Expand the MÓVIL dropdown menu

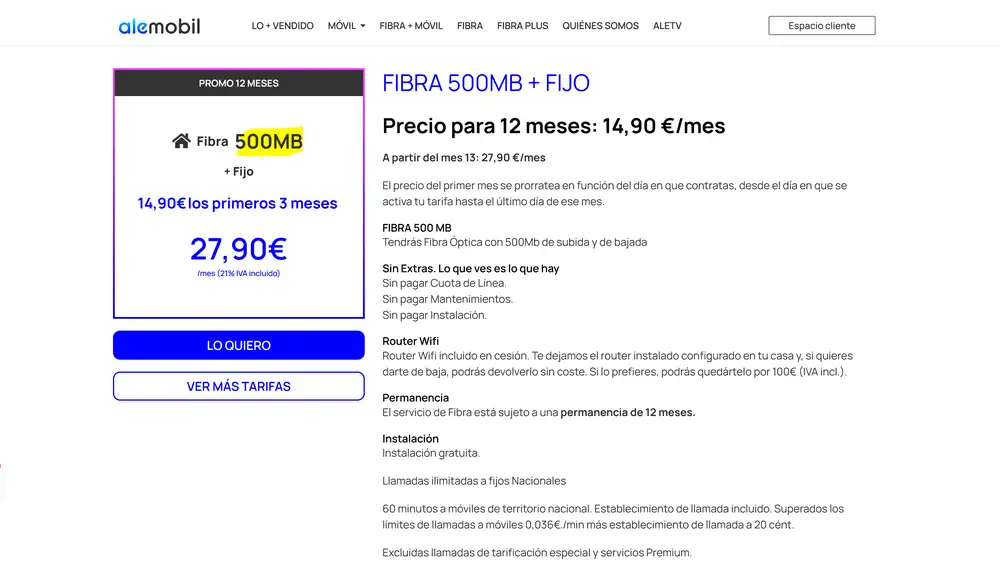click(x=346, y=26)
